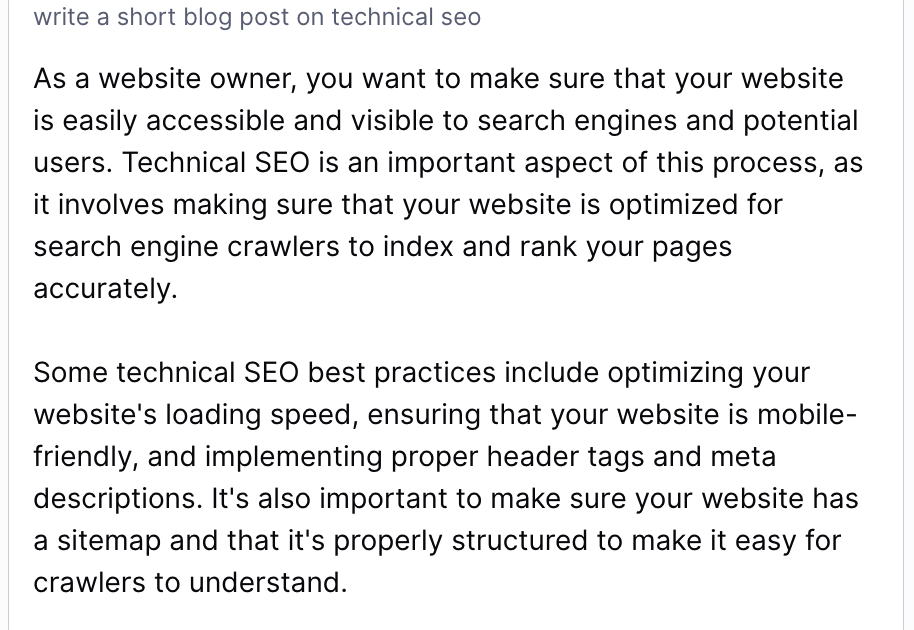Click the word "accurately." ending first paragraph
Image resolution: width=914 pixels, height=630 pixels.
(x=106, y=289)
